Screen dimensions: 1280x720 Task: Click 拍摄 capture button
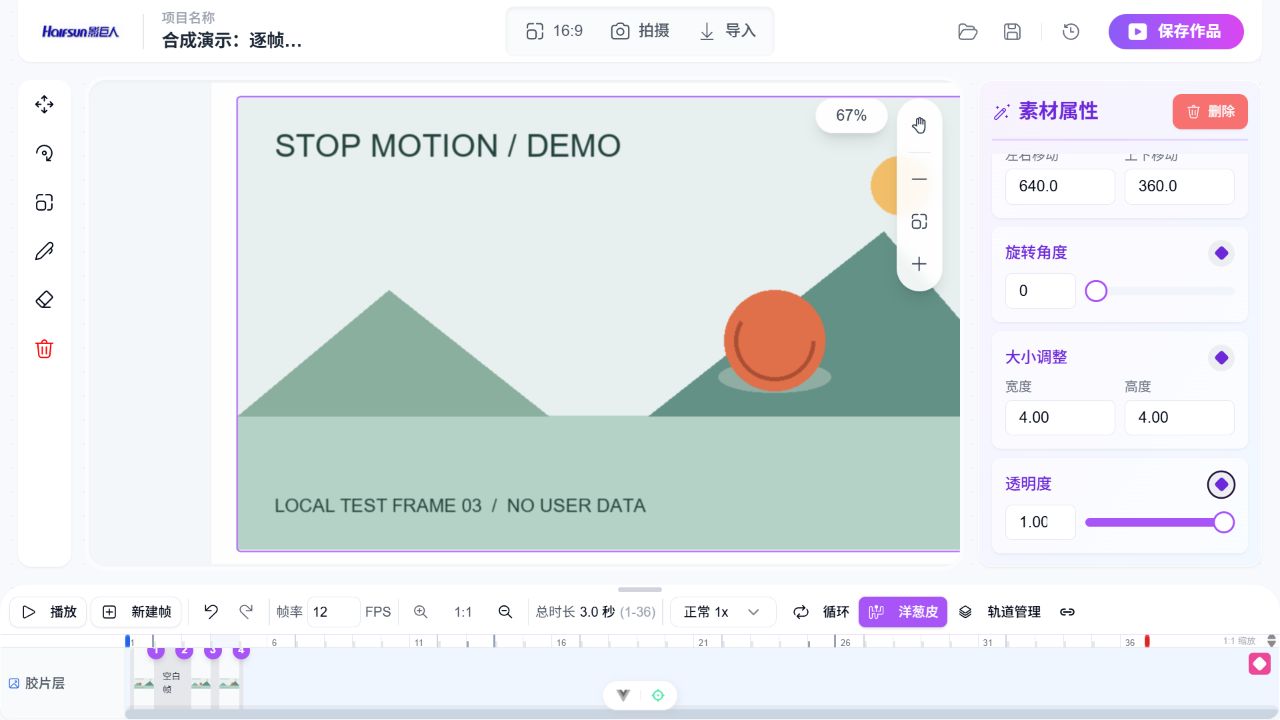coord(640,31)
